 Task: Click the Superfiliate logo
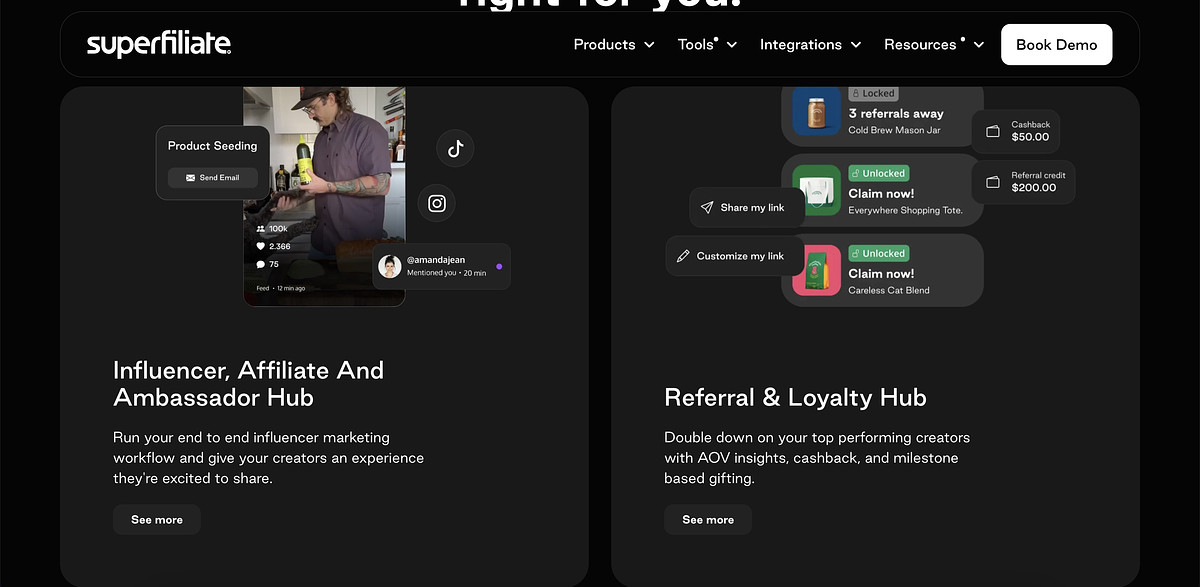(x=159, y=44)
